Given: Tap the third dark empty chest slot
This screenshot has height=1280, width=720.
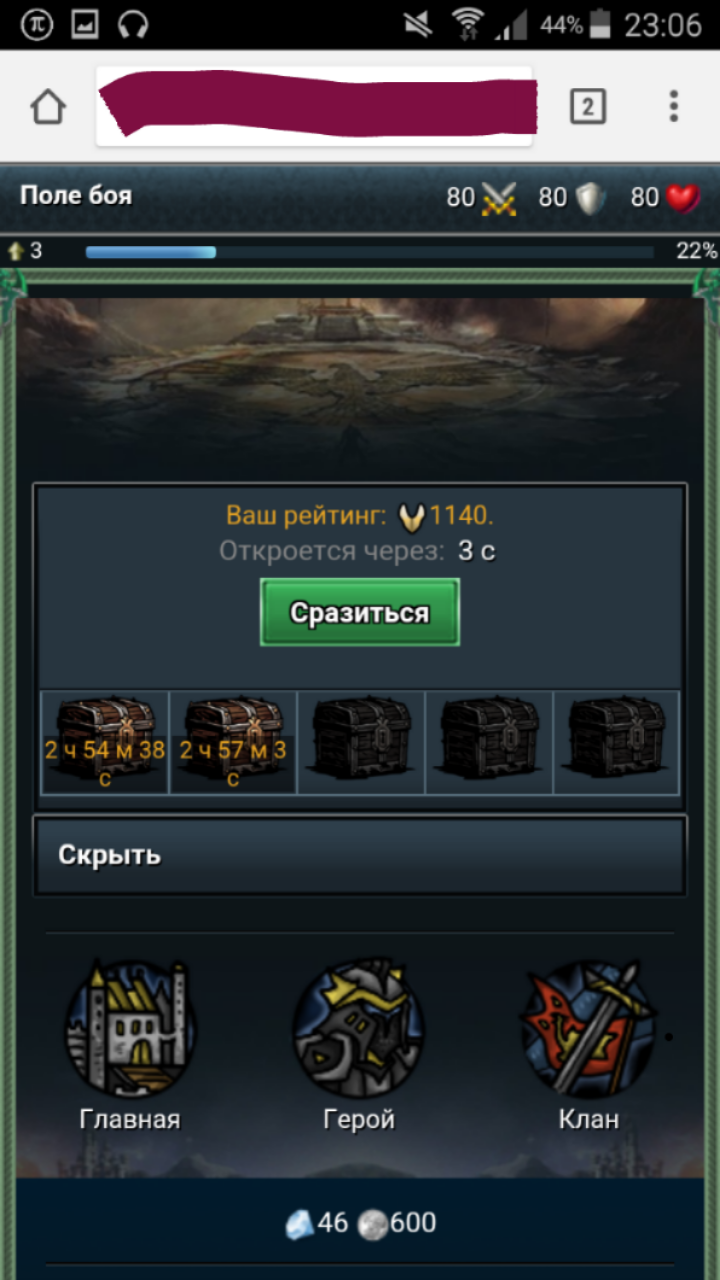Looking at the screenshot, I should (x=361, y=742).
